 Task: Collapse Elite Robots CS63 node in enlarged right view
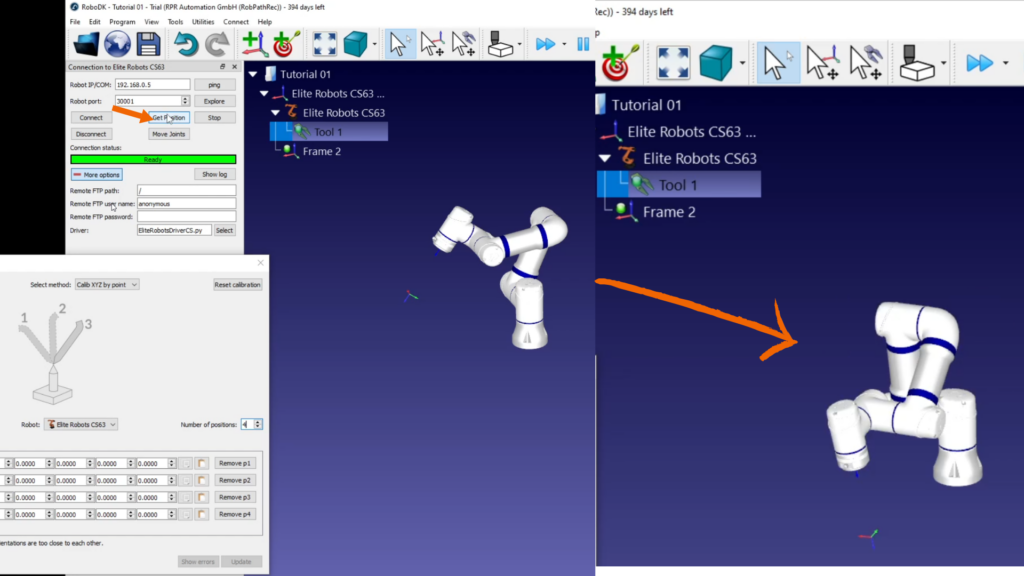[x=605, y=158]
